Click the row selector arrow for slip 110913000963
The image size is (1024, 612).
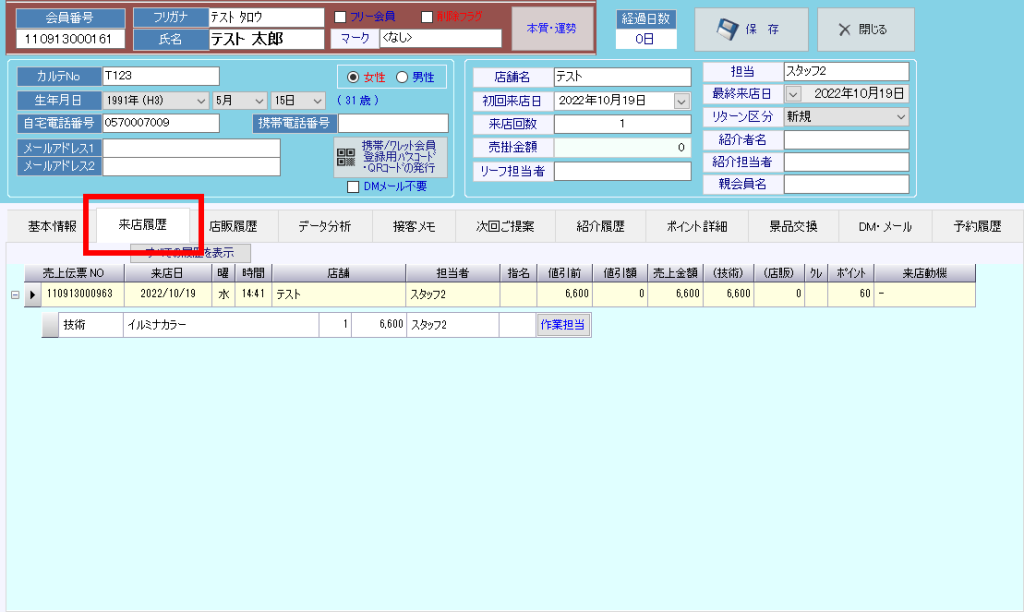(32, 294)
